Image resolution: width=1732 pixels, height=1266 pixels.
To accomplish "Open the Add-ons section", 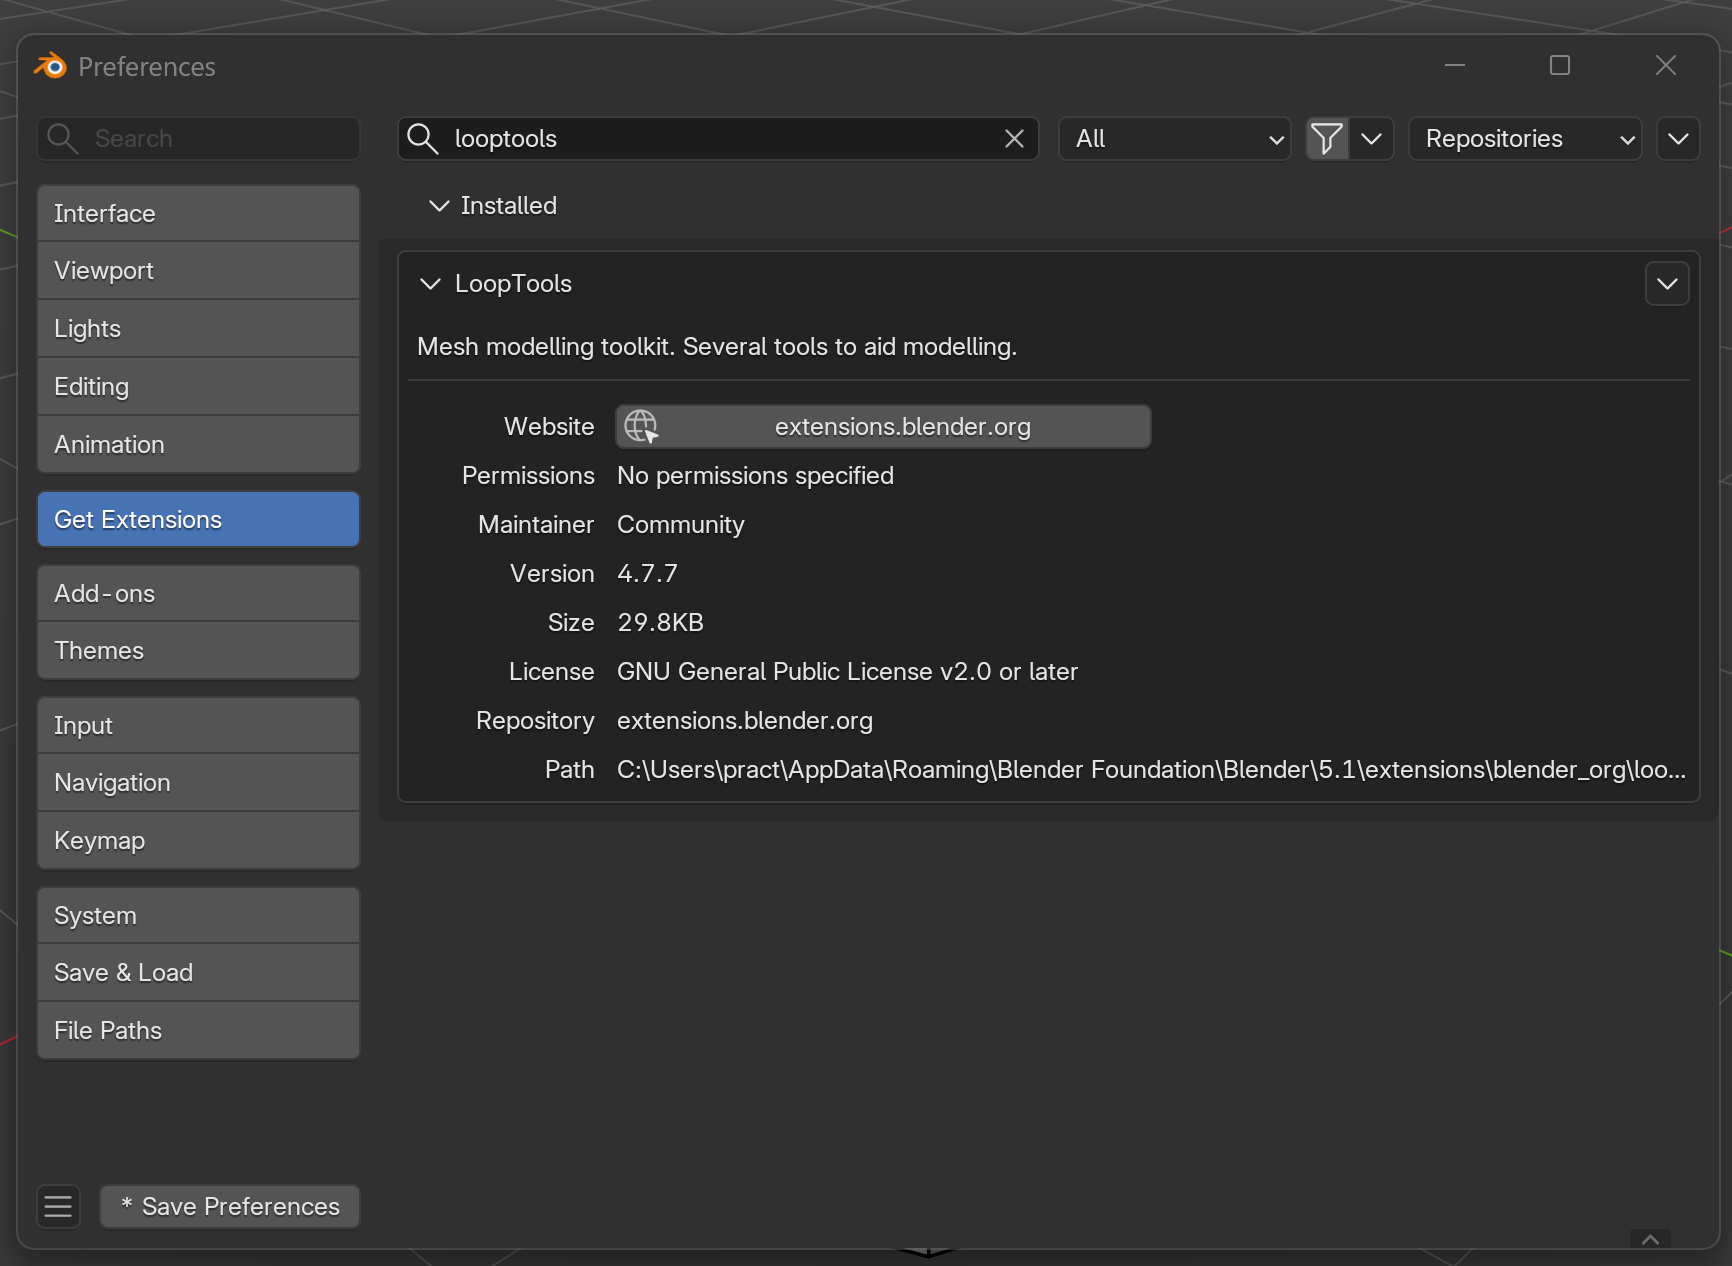I will [199, 593].
